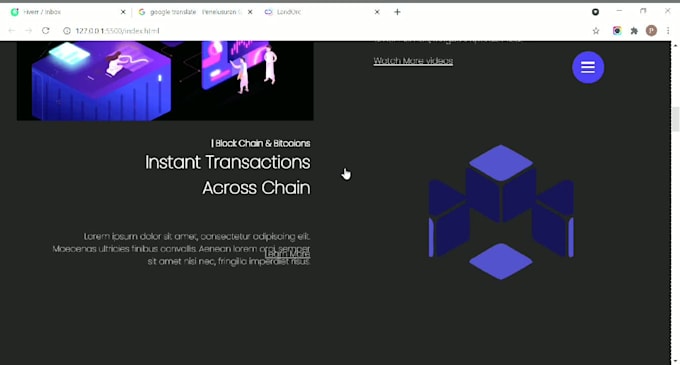Focus the address bar showing 127.0.0.1:5500/index.html

[325, 31]
